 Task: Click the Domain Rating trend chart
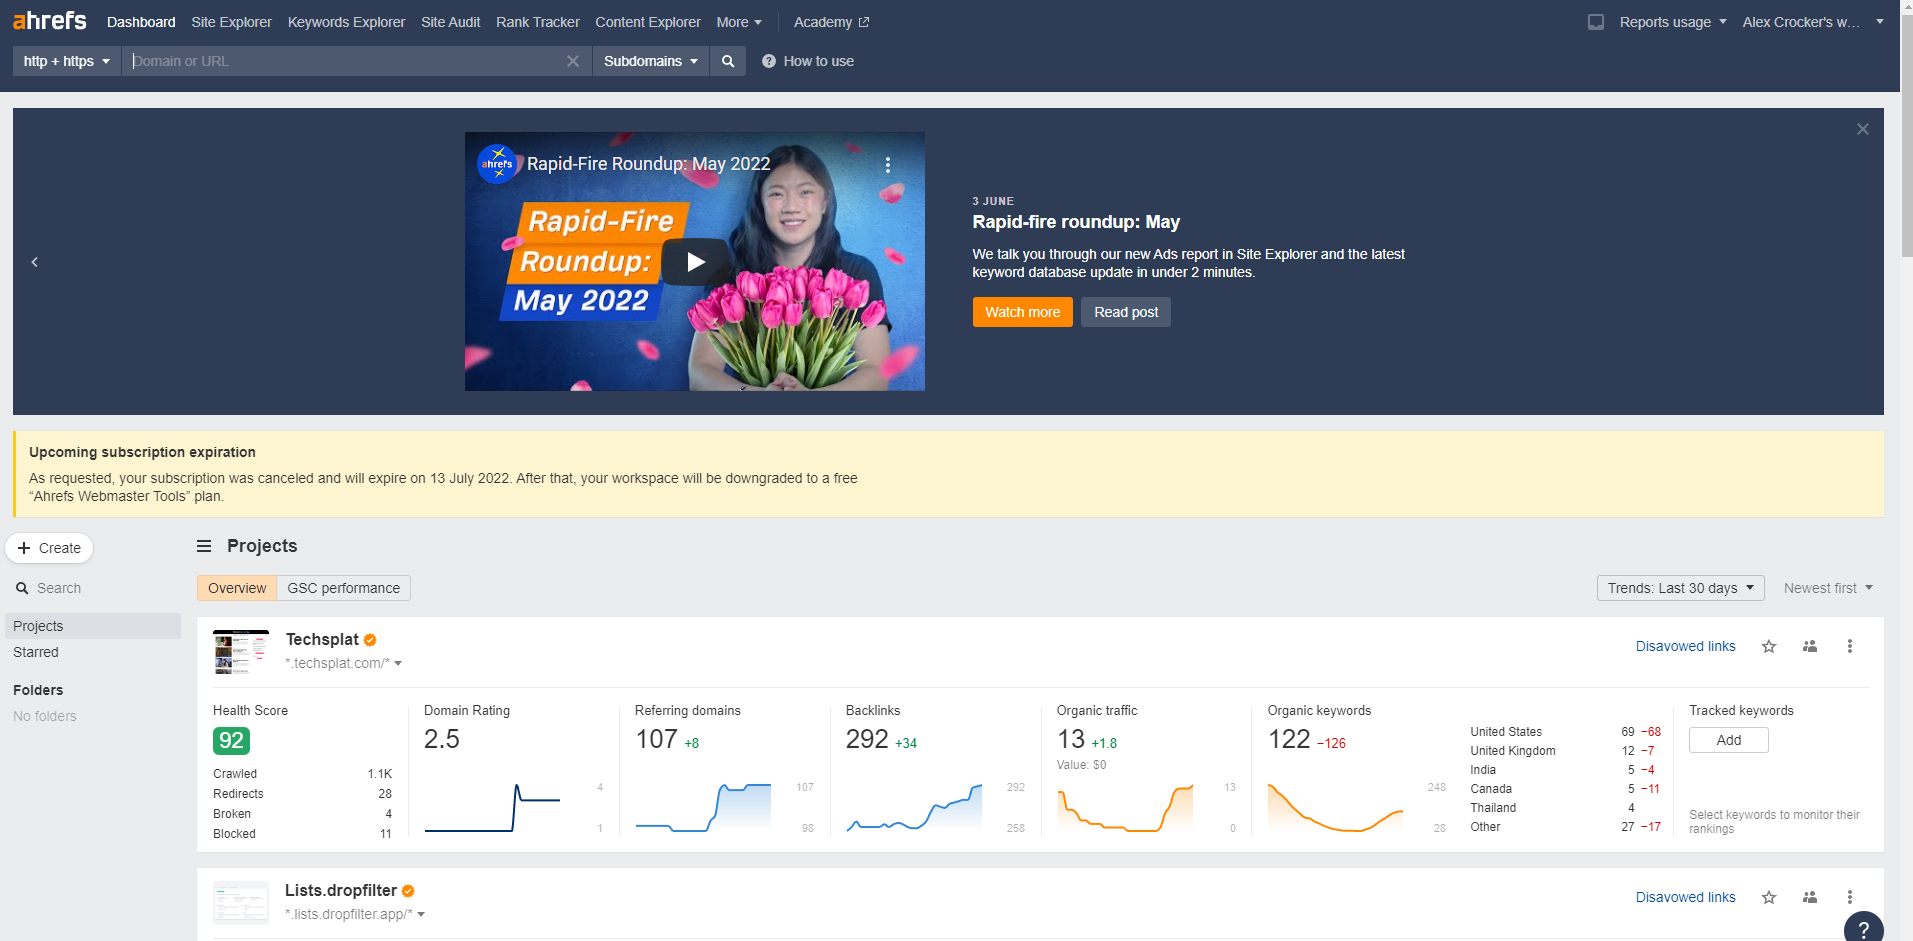[x=492, y=808]
